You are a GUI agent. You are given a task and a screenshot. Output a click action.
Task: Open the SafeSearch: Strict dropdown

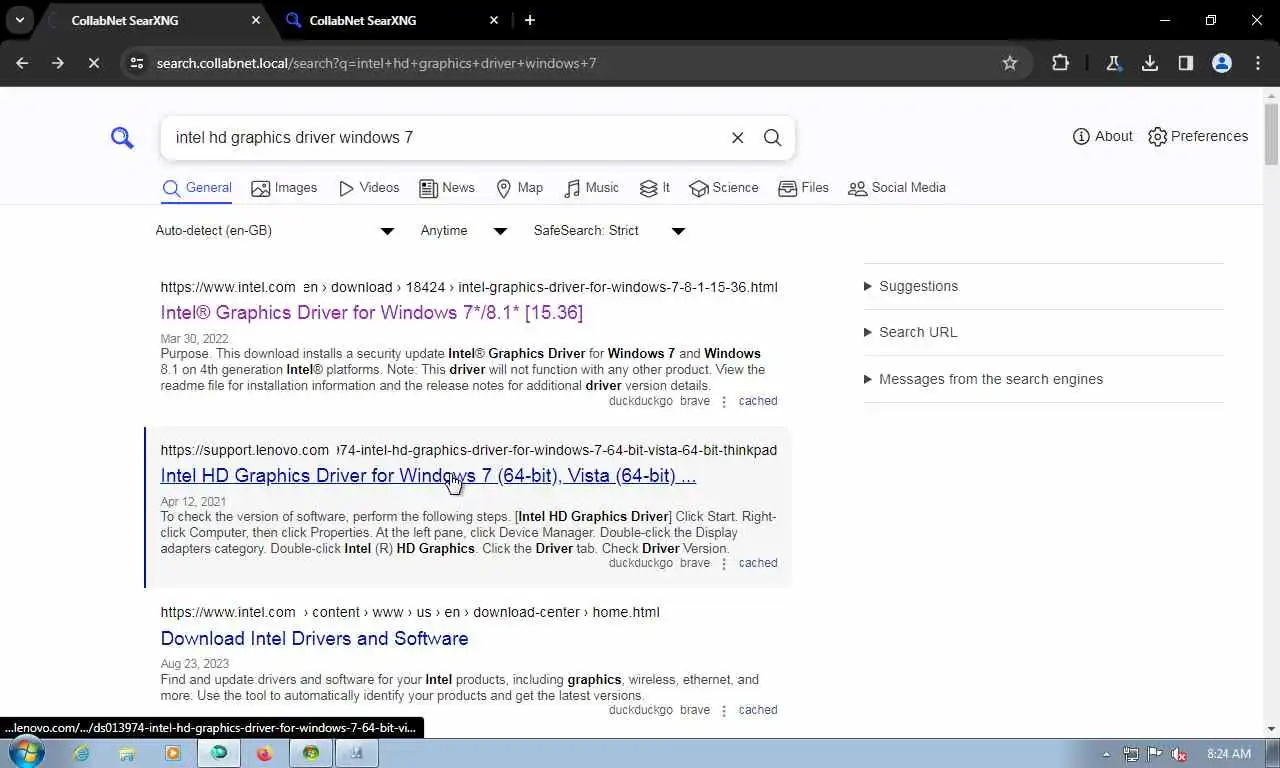[x=609, y=231]
